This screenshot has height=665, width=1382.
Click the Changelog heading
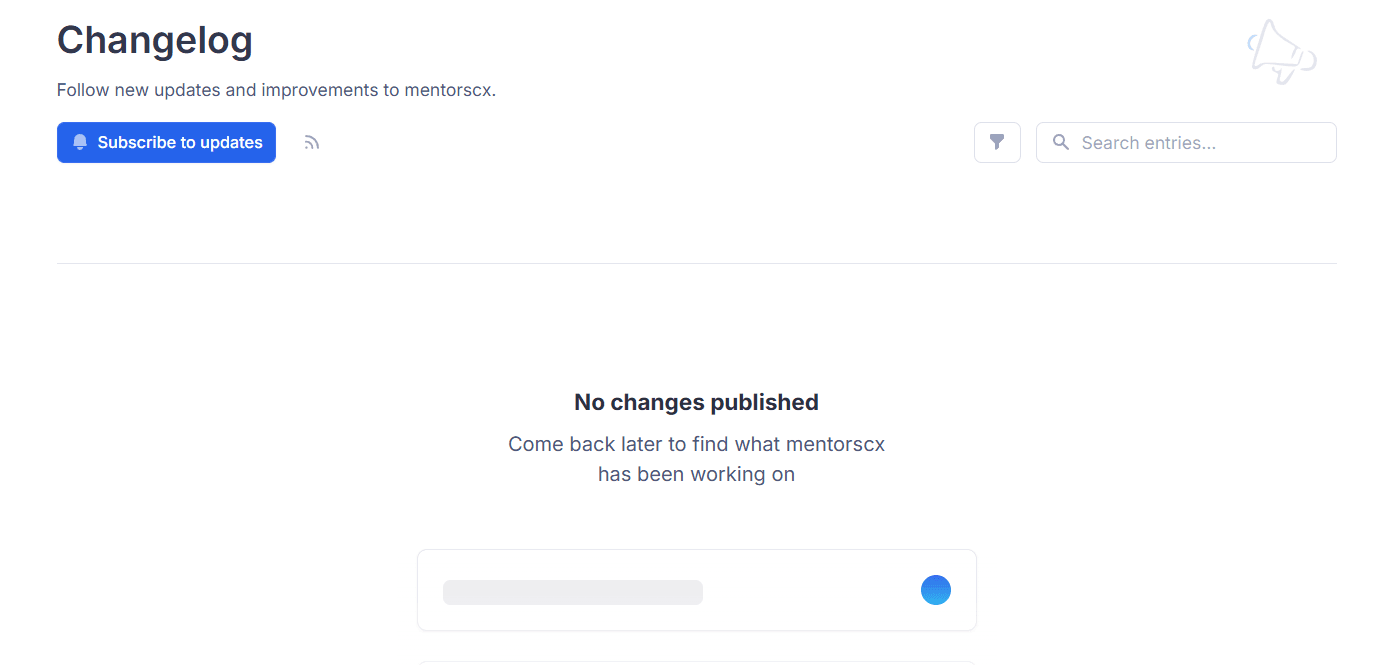pos(155,40)
